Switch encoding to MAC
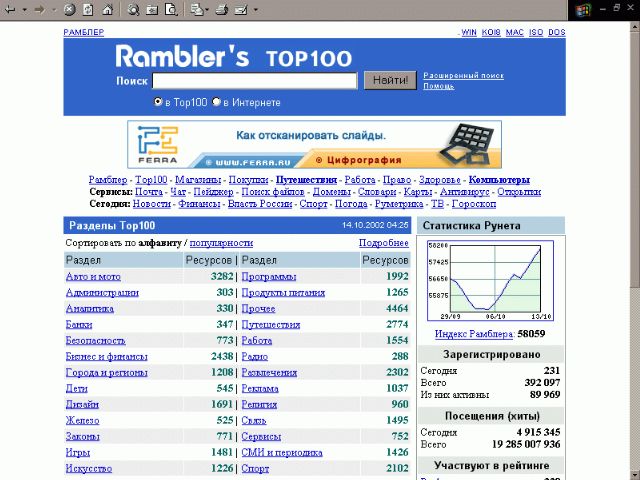 pos(515,32)
